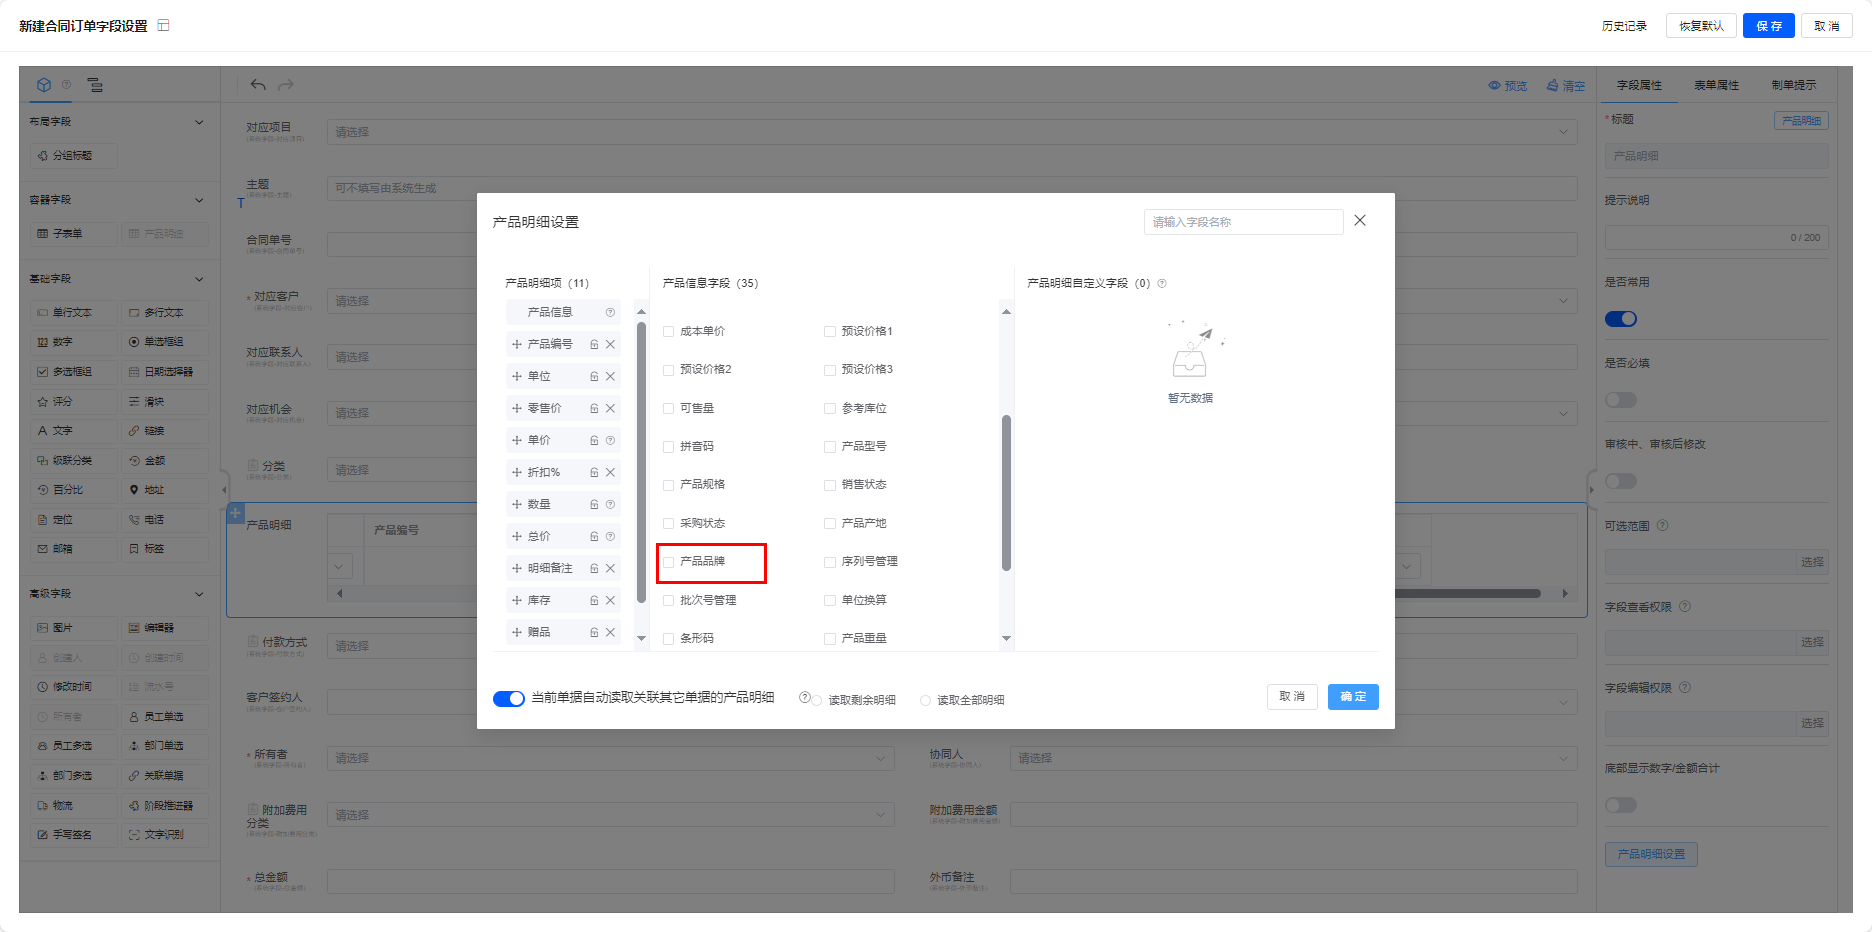Check the 销售状态 checkbox
This screenshot has width=1872, height=932.
pos(830,485)
